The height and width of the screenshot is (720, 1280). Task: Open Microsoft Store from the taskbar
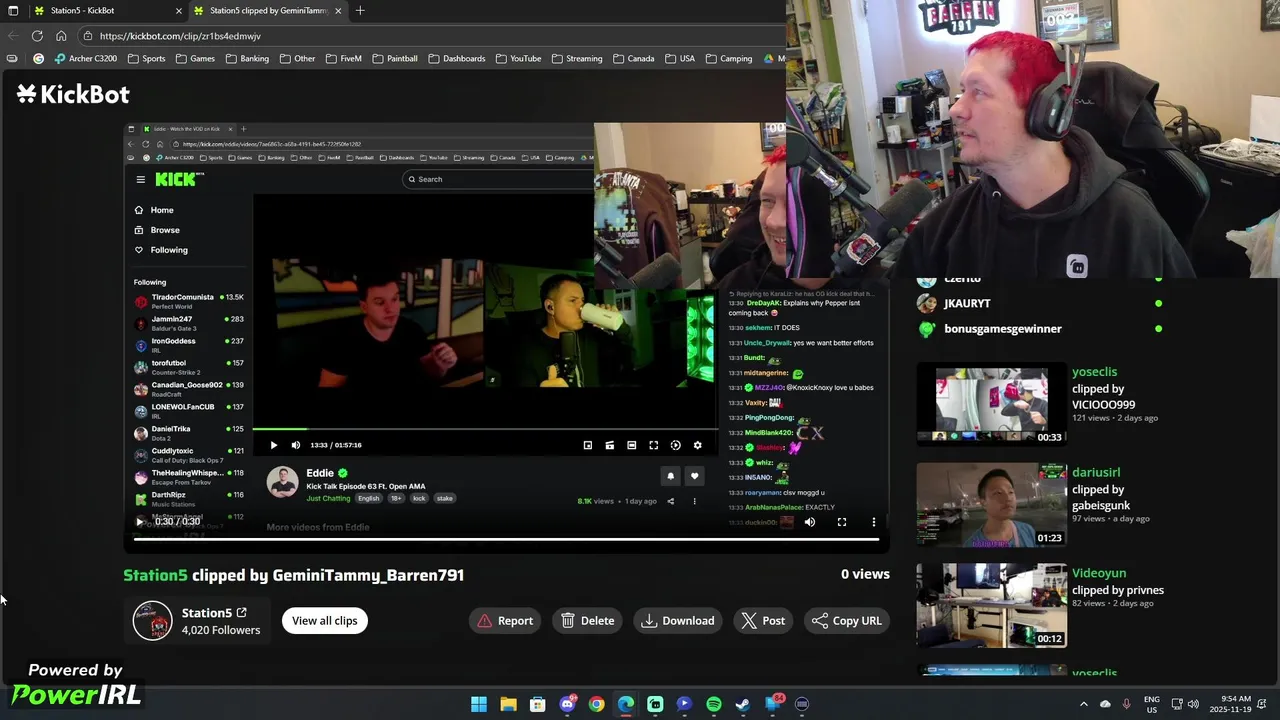pos(538,704)
